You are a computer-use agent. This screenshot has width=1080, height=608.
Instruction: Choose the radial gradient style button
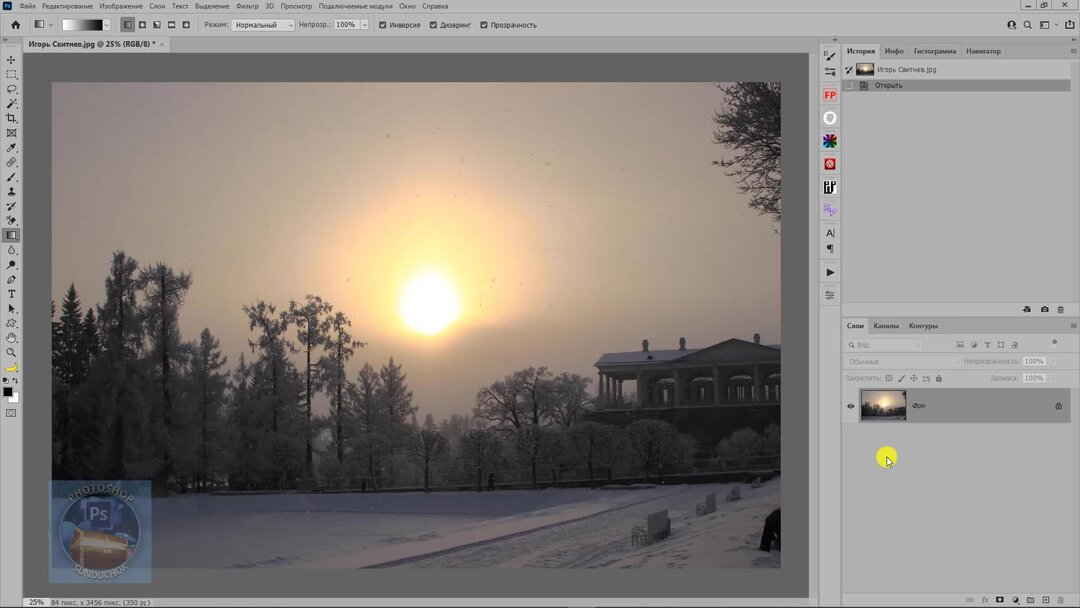pyautogui.click(x=143, y=25)
